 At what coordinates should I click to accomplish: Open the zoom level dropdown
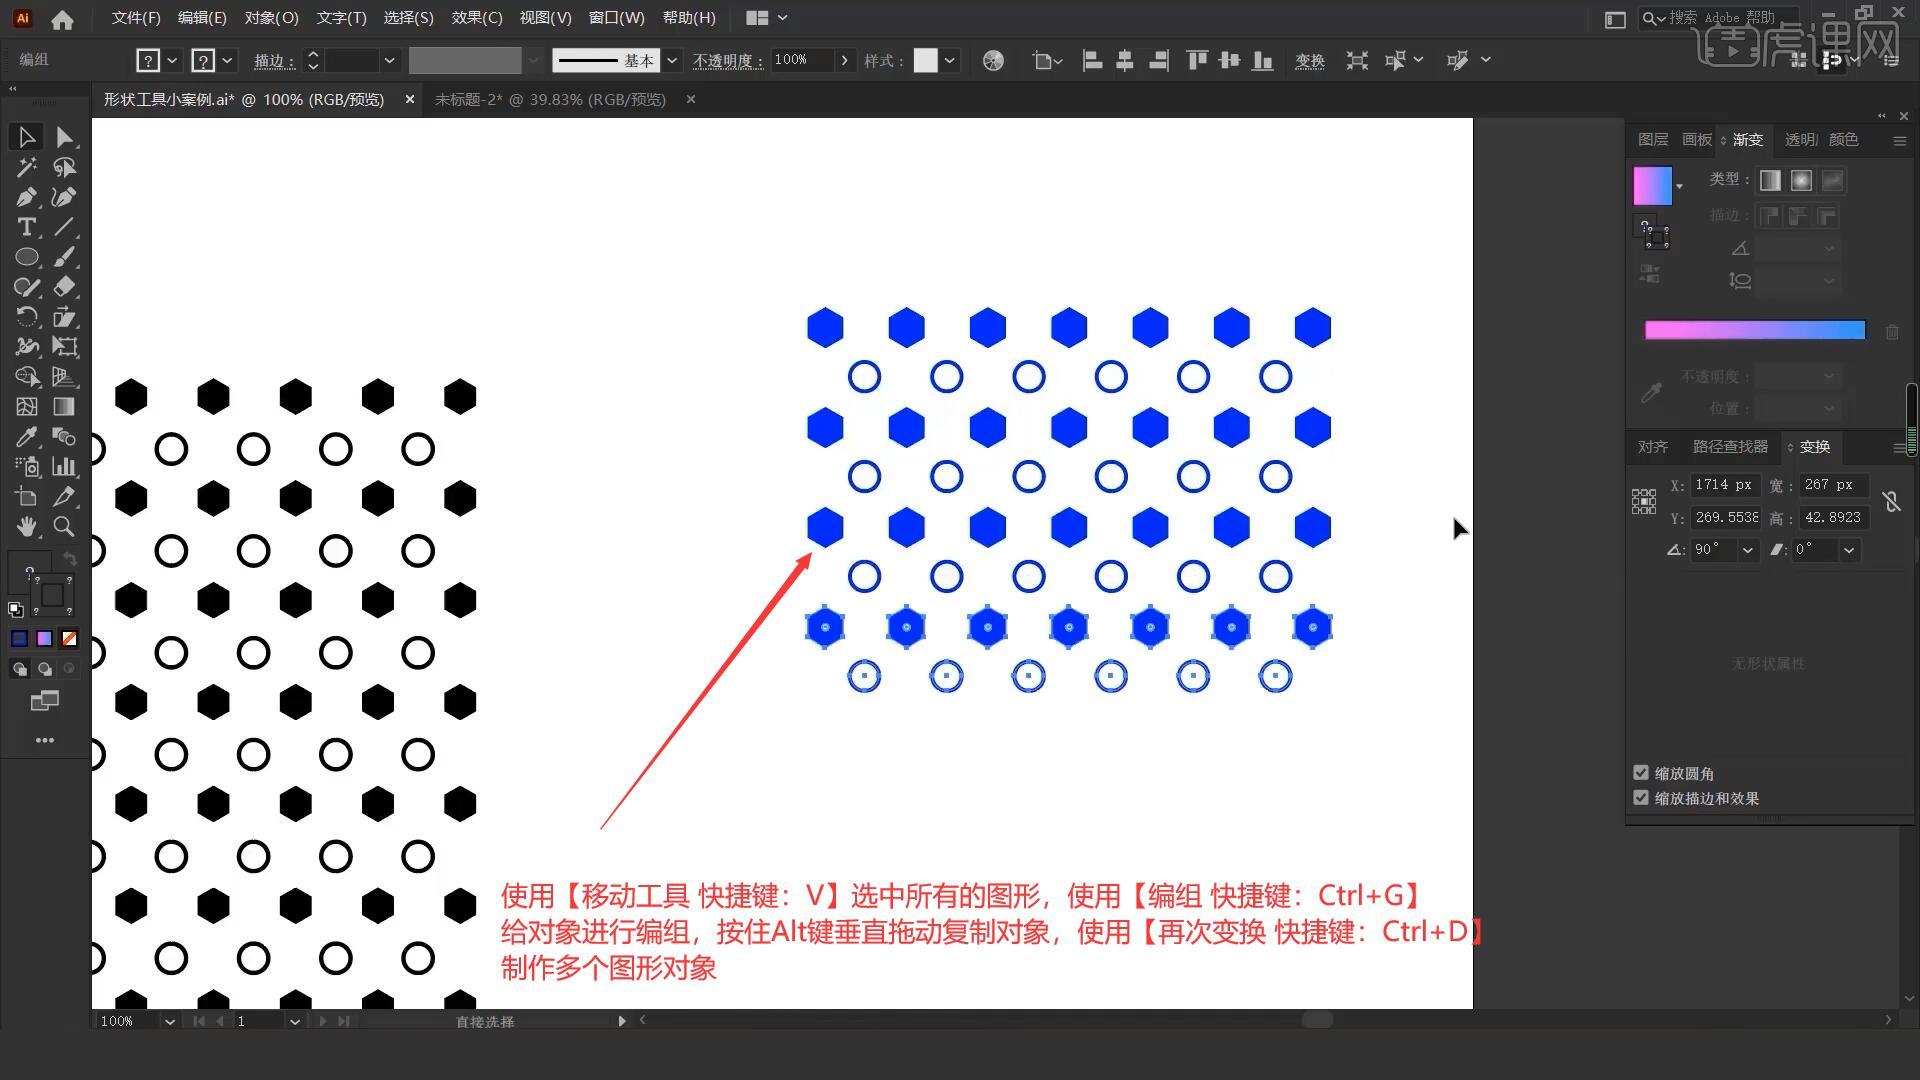[169, 1021]
